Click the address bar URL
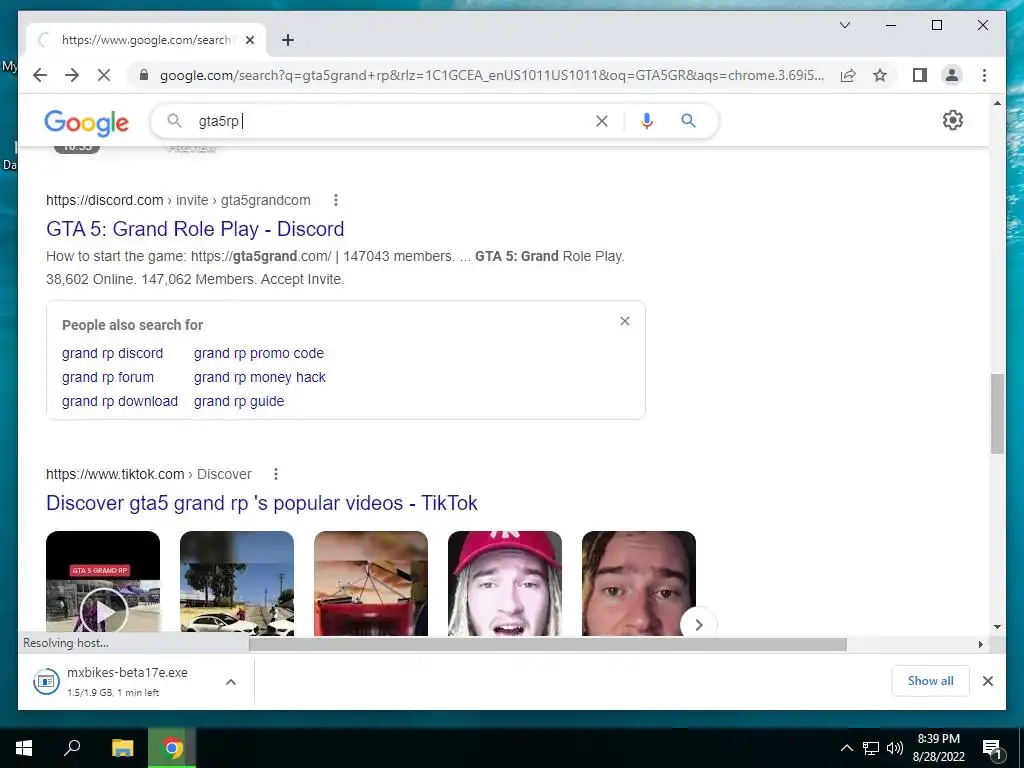The width and height of the screenshot is (1024, 768). click(491, 75)
